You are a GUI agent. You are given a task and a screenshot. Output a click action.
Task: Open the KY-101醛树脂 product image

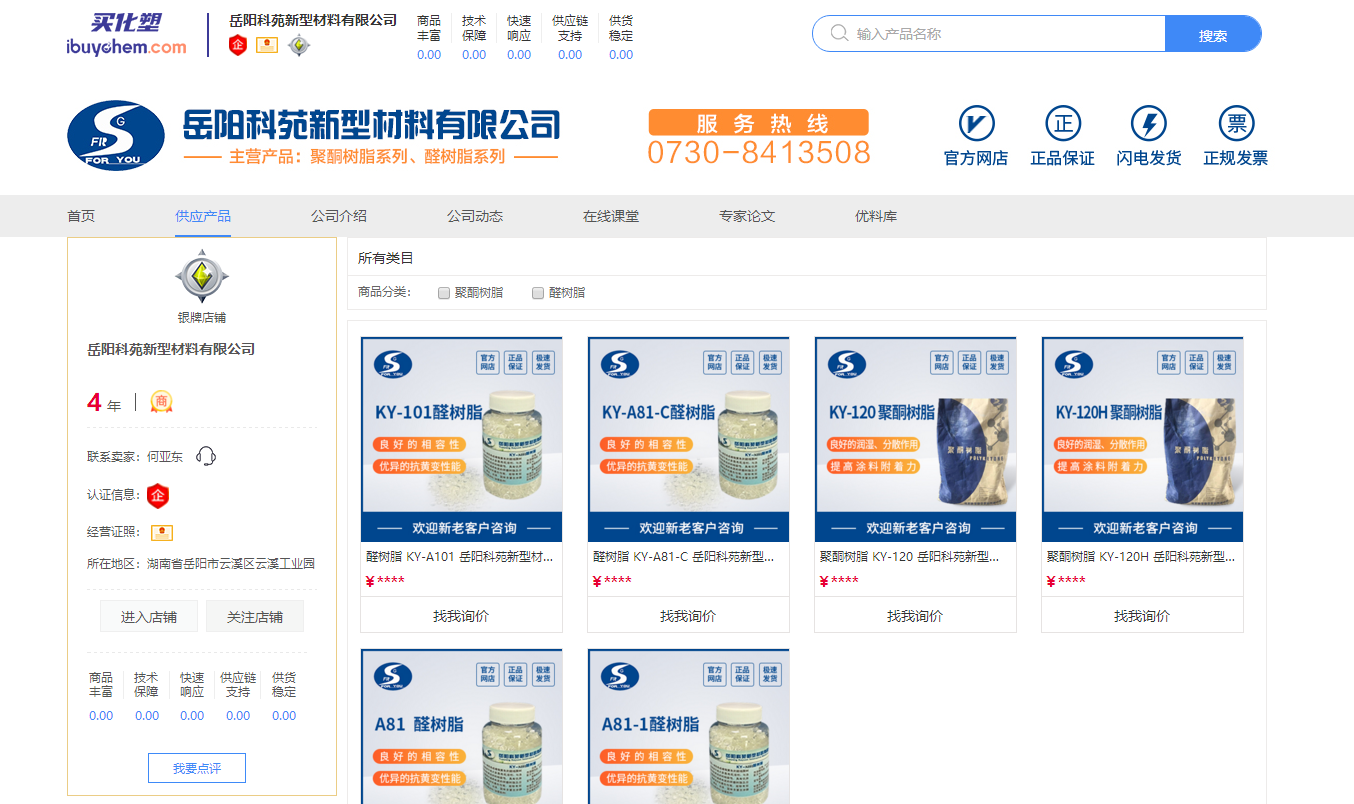coord(461,439)
